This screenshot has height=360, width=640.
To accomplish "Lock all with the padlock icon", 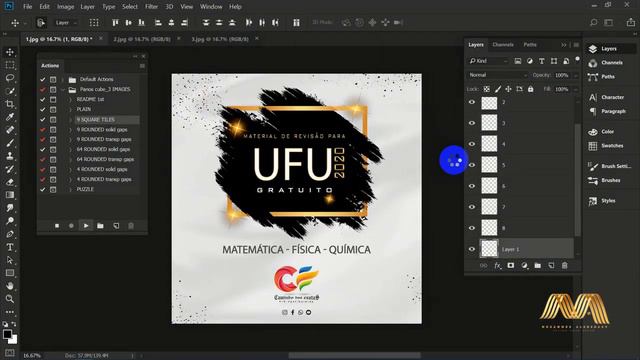I will coord(530,89).
